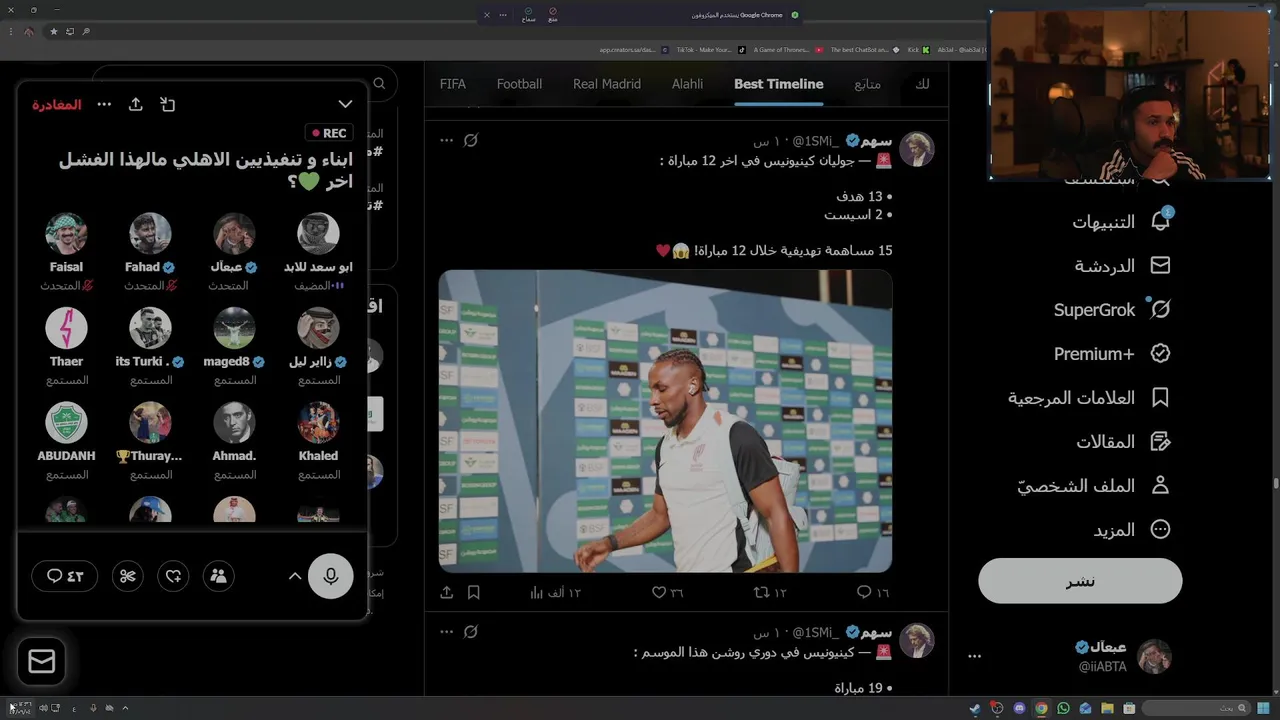
Task: Switch to the Football tab
Action: [x=519, y=84]
